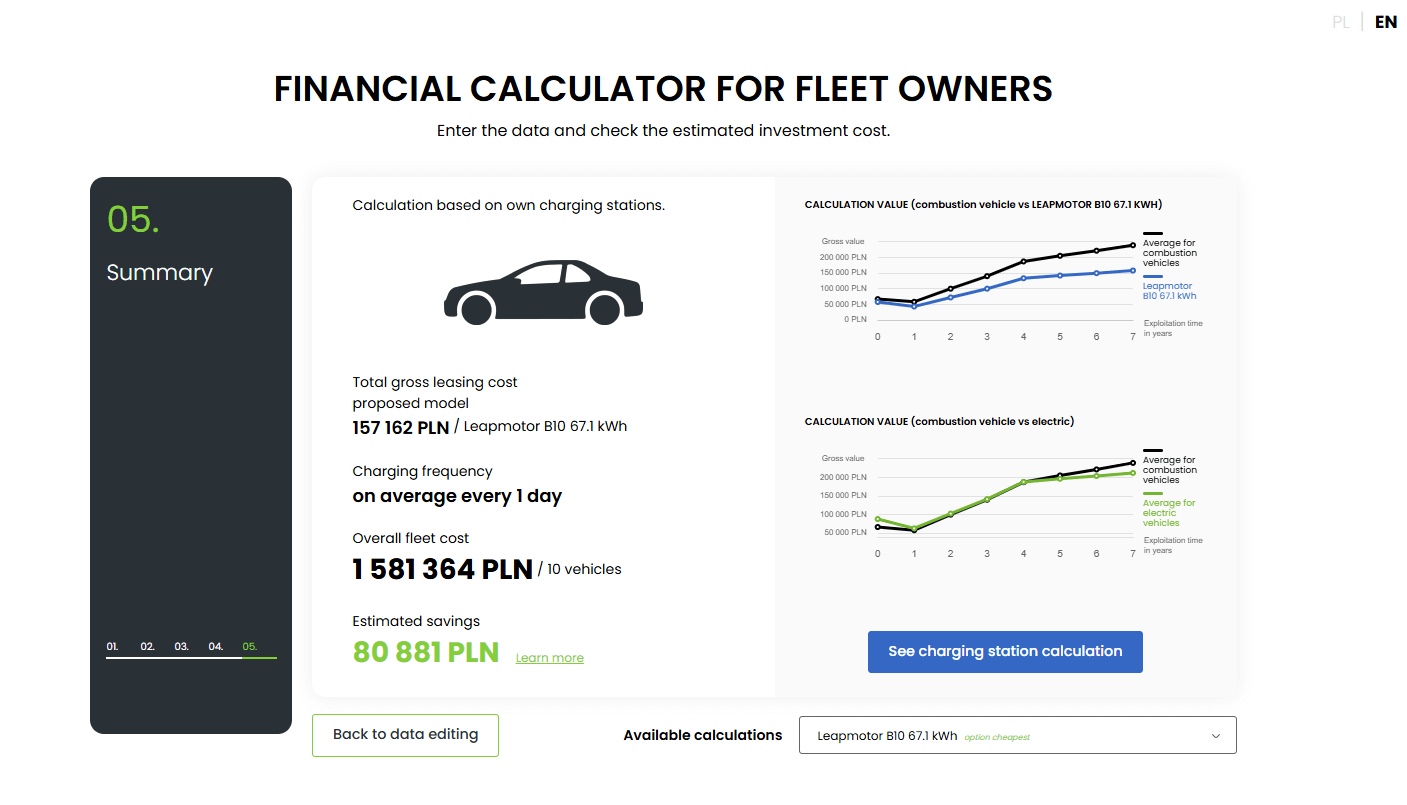Switch language to PL
The height and width of the screenshot is (805, 1407).
tap(1340, 22)
